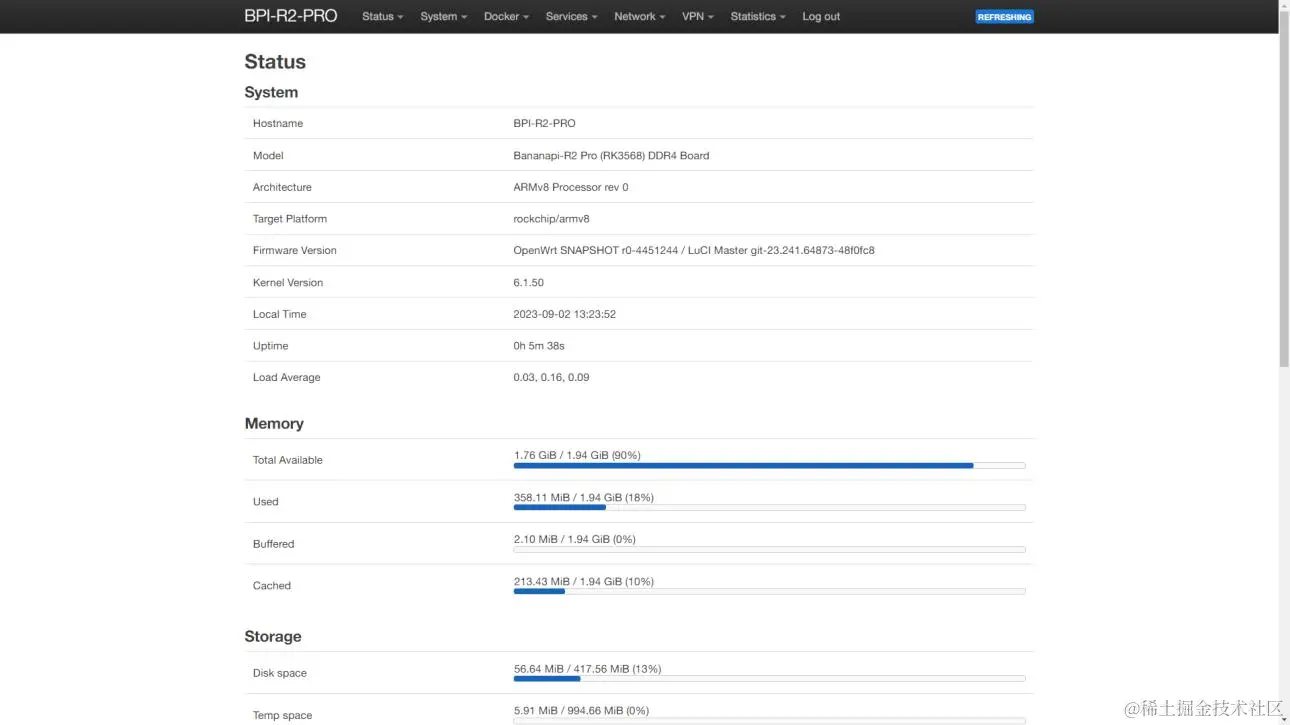Select the 2.10 MiB buffered memory text
This screenshot has width=1290, height=725.
point(574,540)
